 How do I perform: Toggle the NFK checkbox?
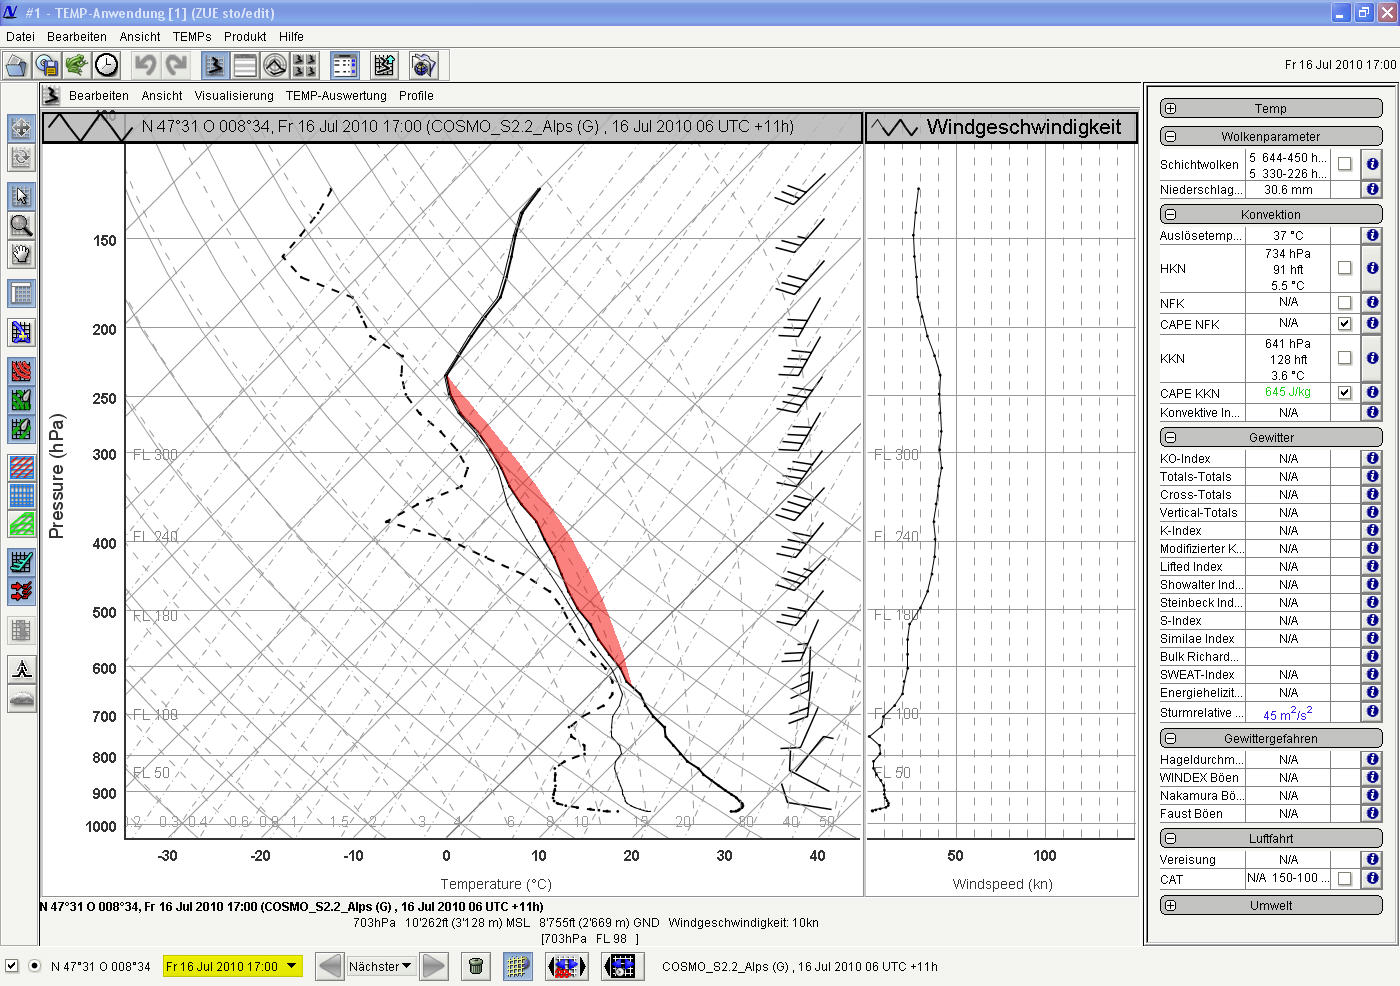tap(1345, 303)
